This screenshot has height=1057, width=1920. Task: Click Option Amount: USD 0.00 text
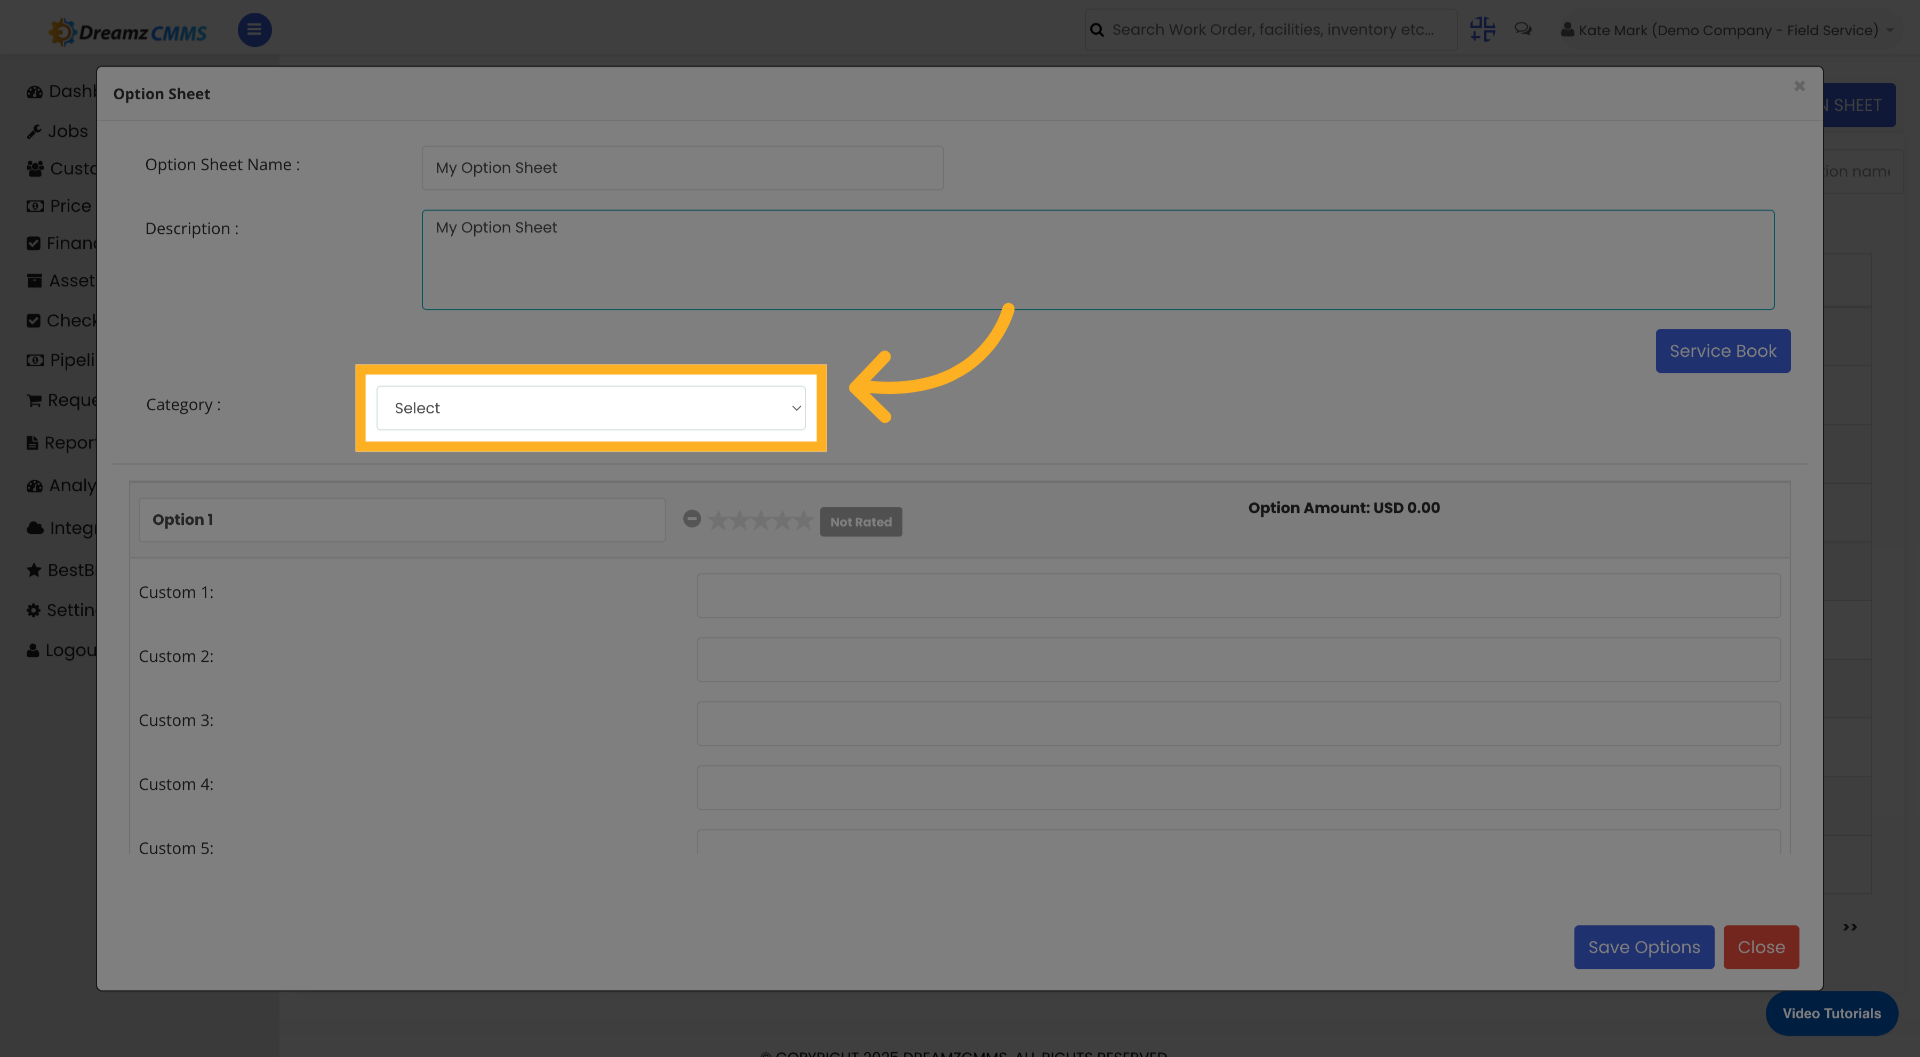coord(1344,508)
